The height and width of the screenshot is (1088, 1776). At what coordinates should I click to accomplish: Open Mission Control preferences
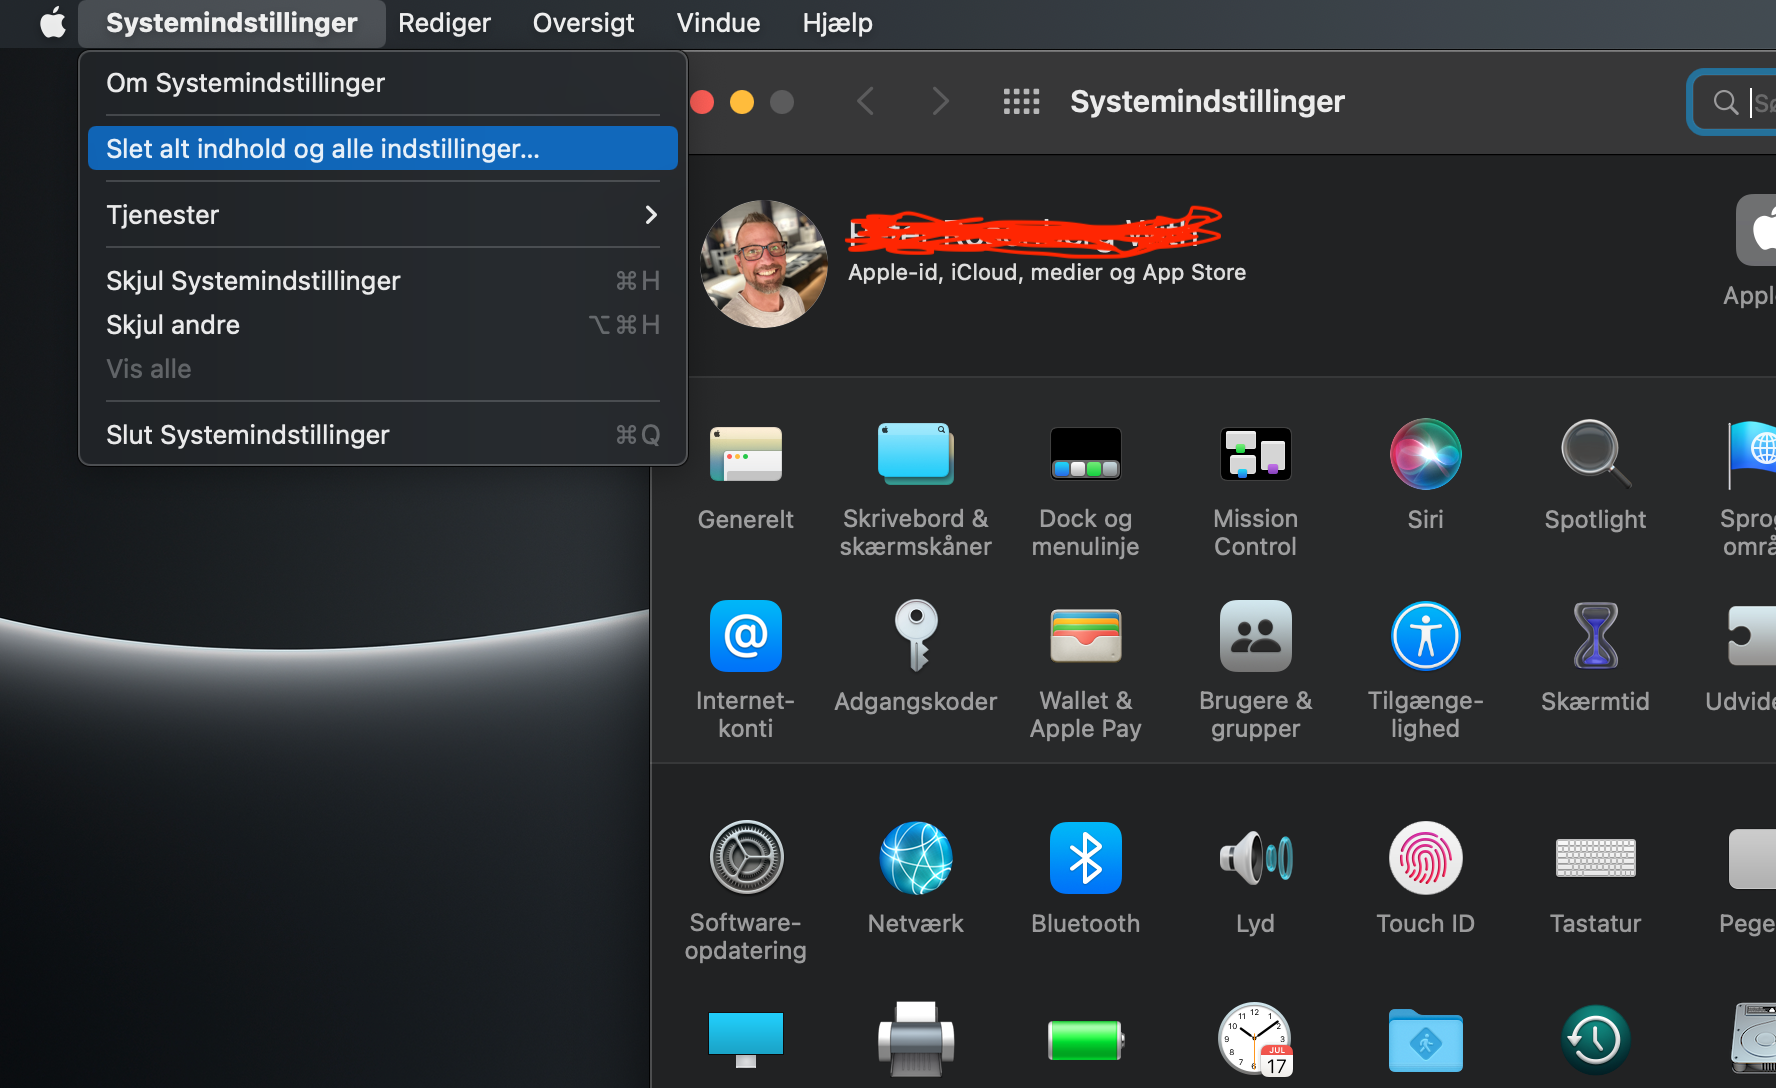1255,455
